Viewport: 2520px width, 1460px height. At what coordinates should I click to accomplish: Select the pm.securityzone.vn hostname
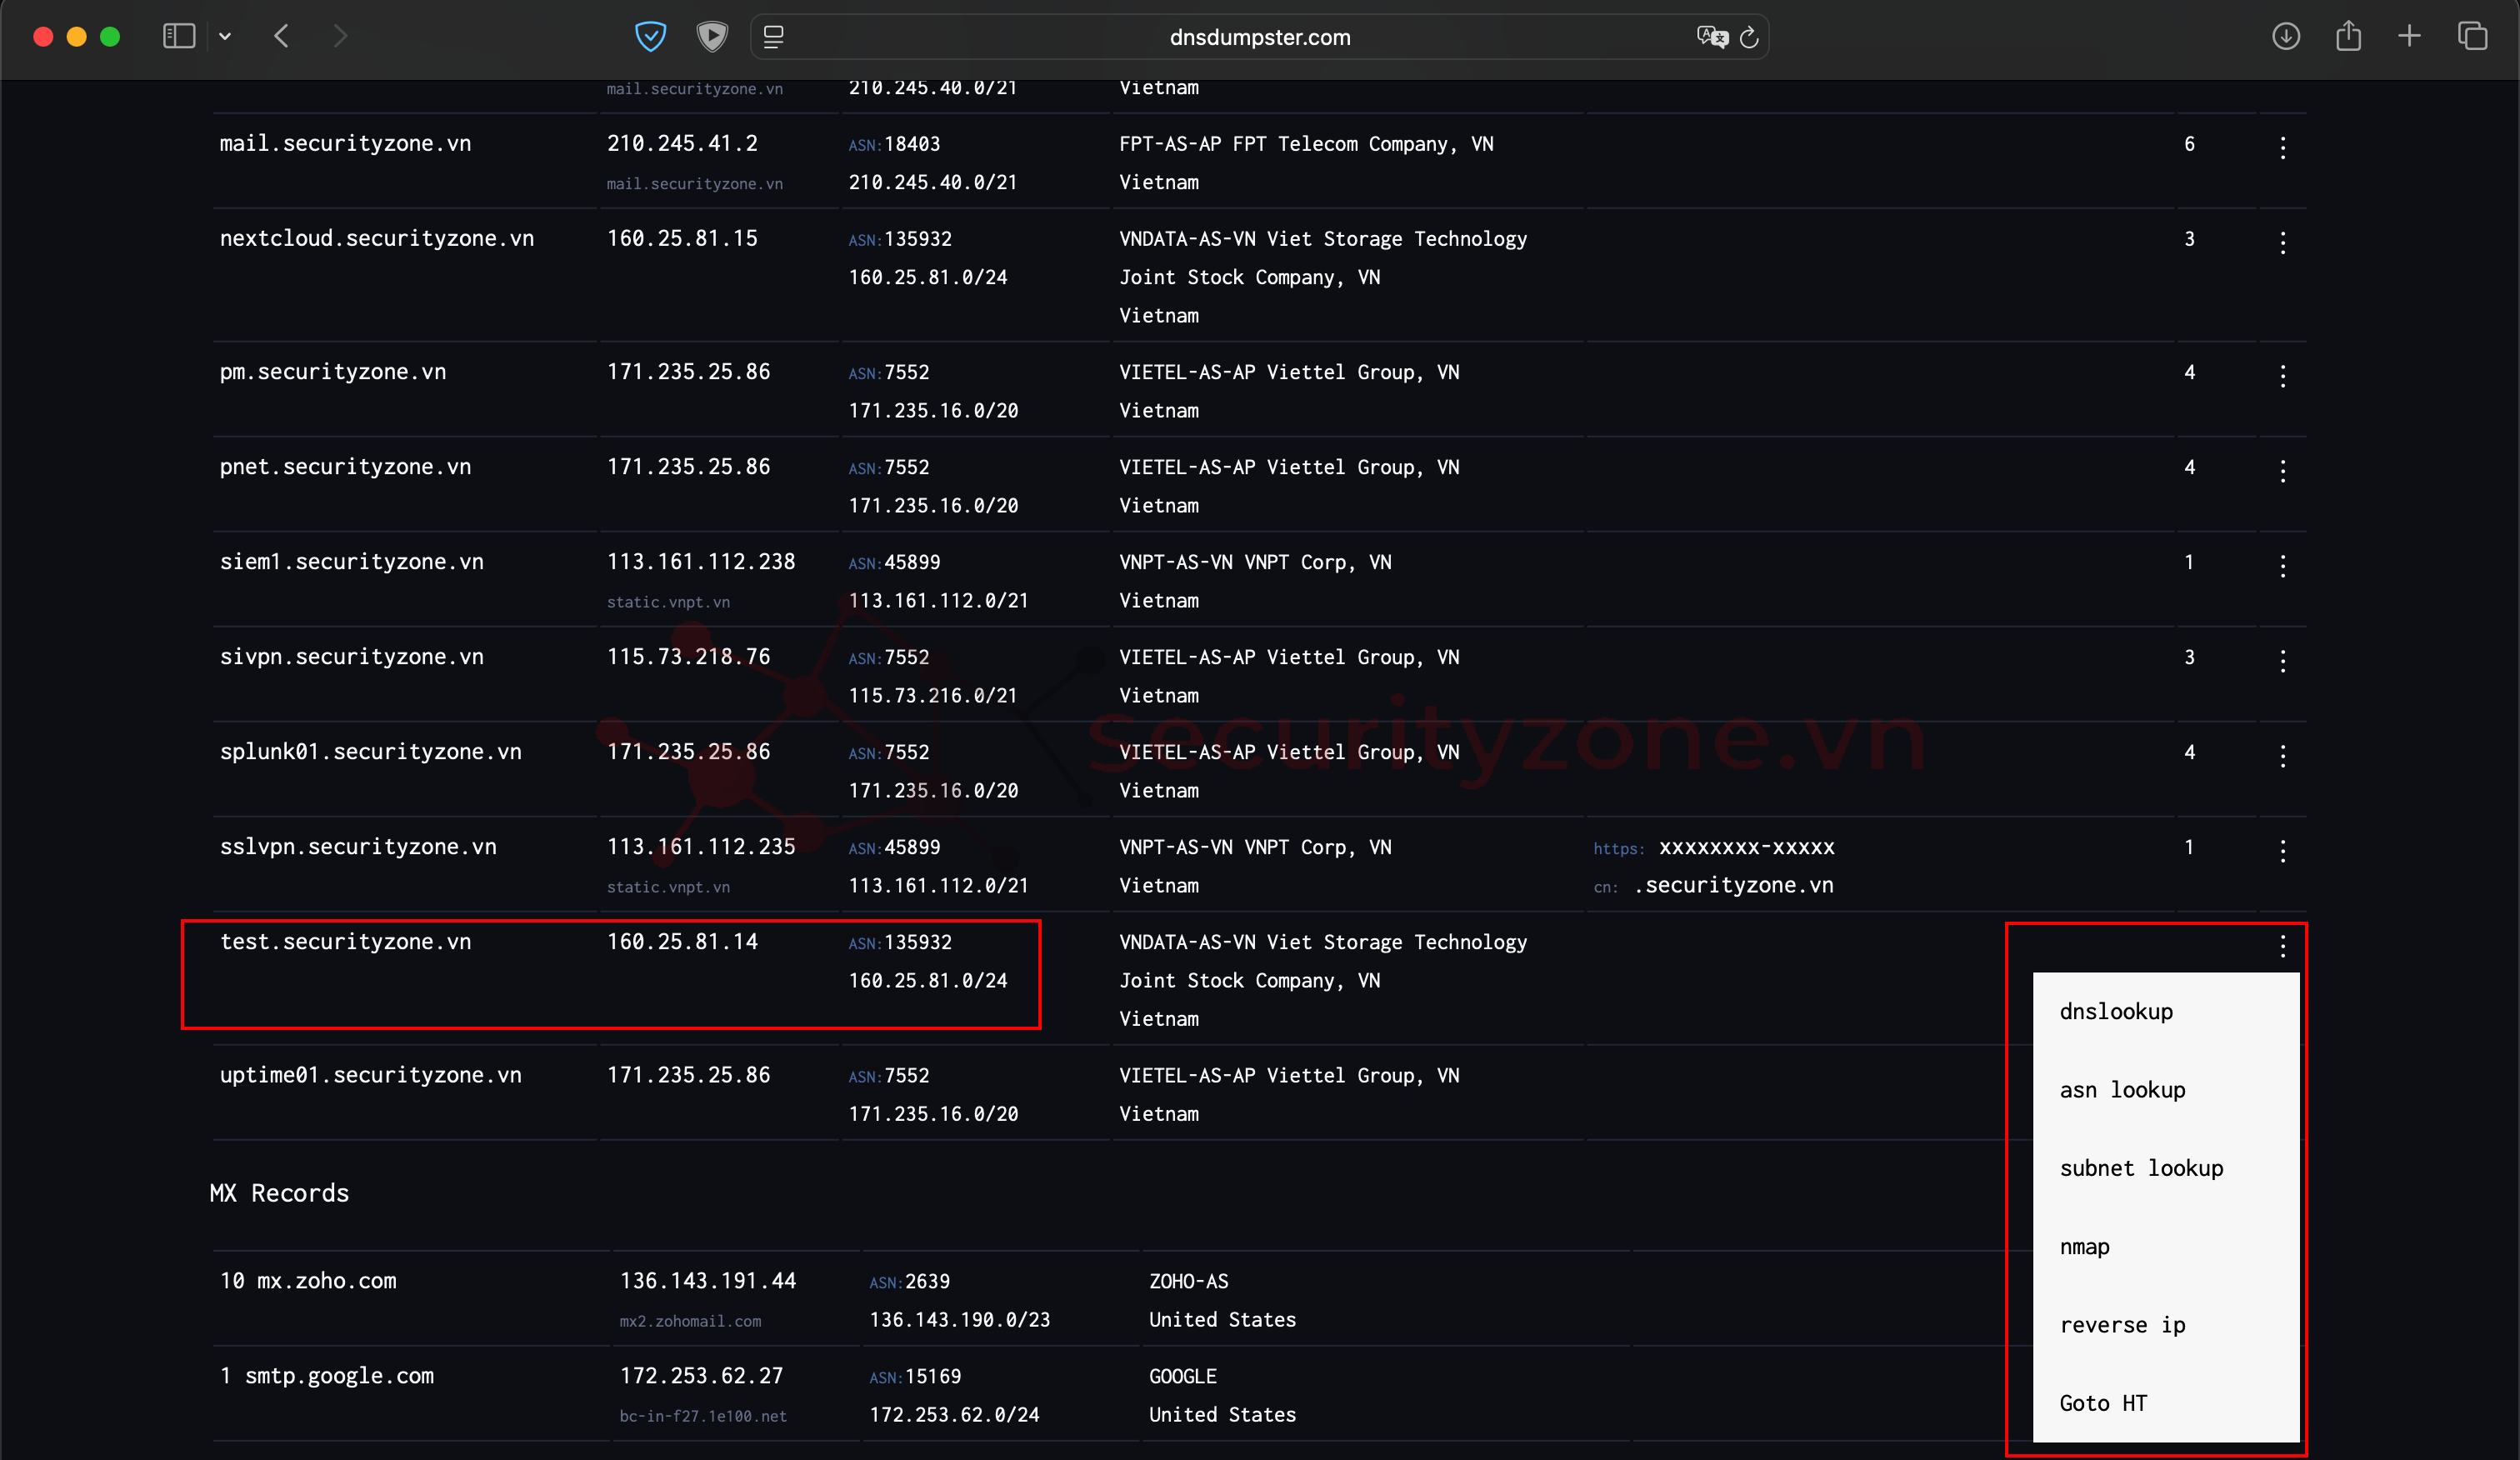[333, 372]
